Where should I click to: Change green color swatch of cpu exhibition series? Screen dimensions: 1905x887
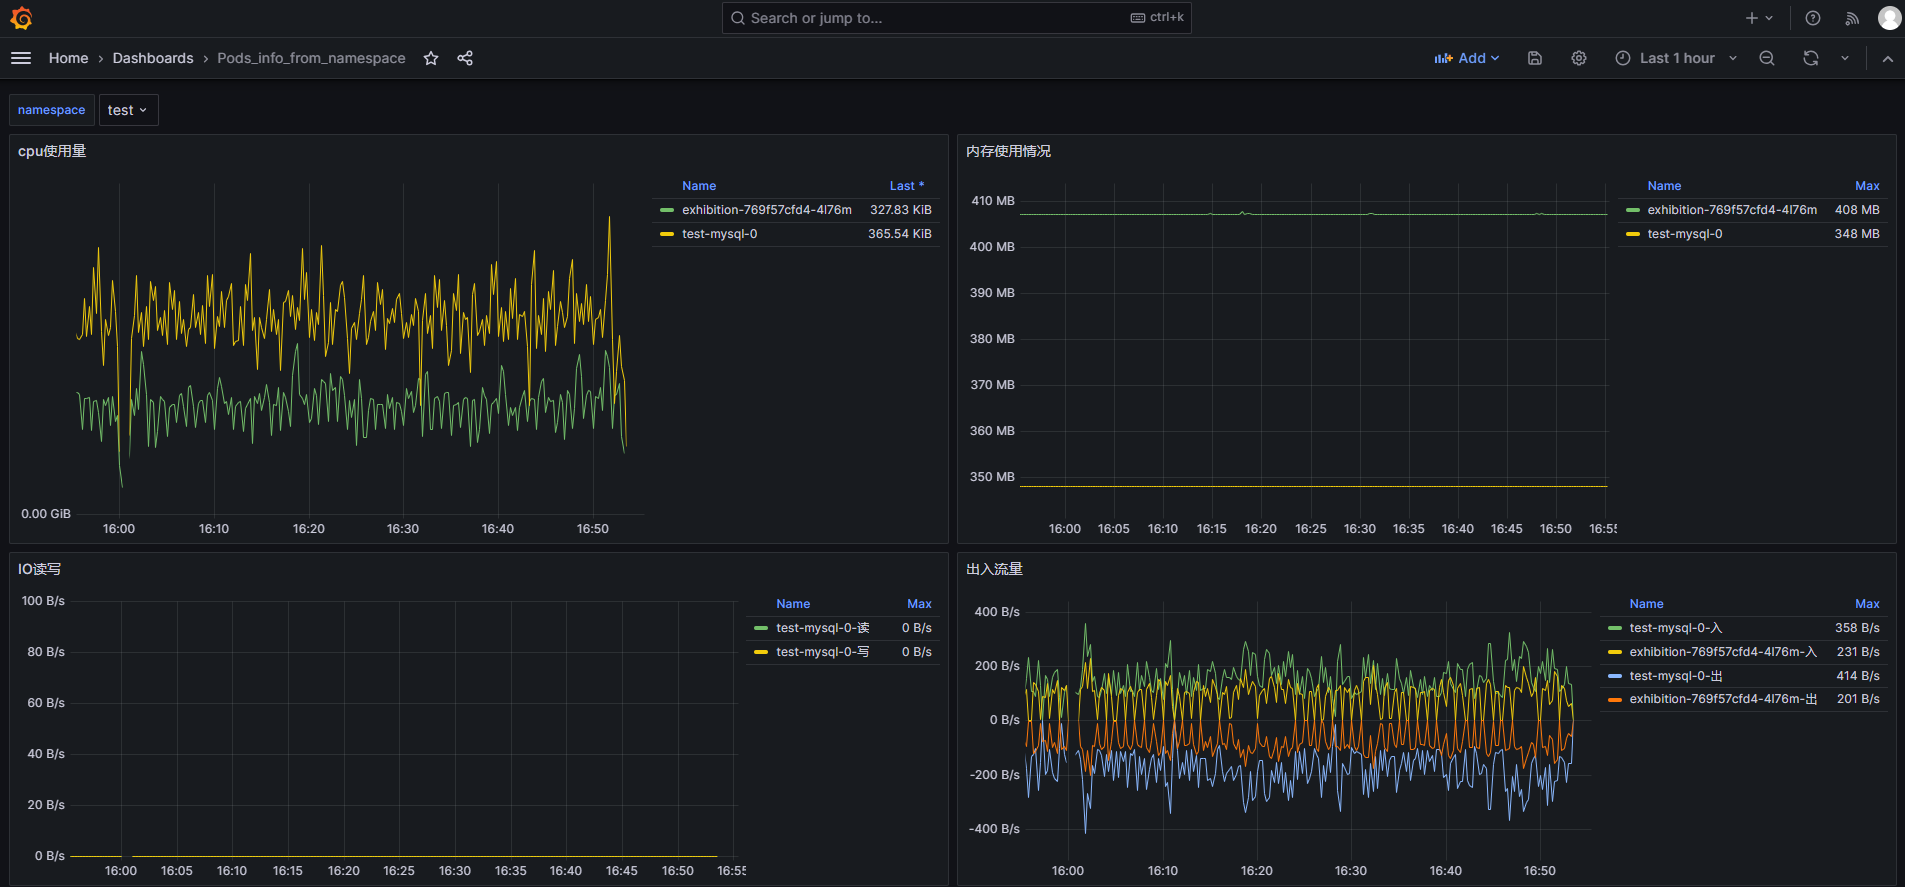click(667, 210)
